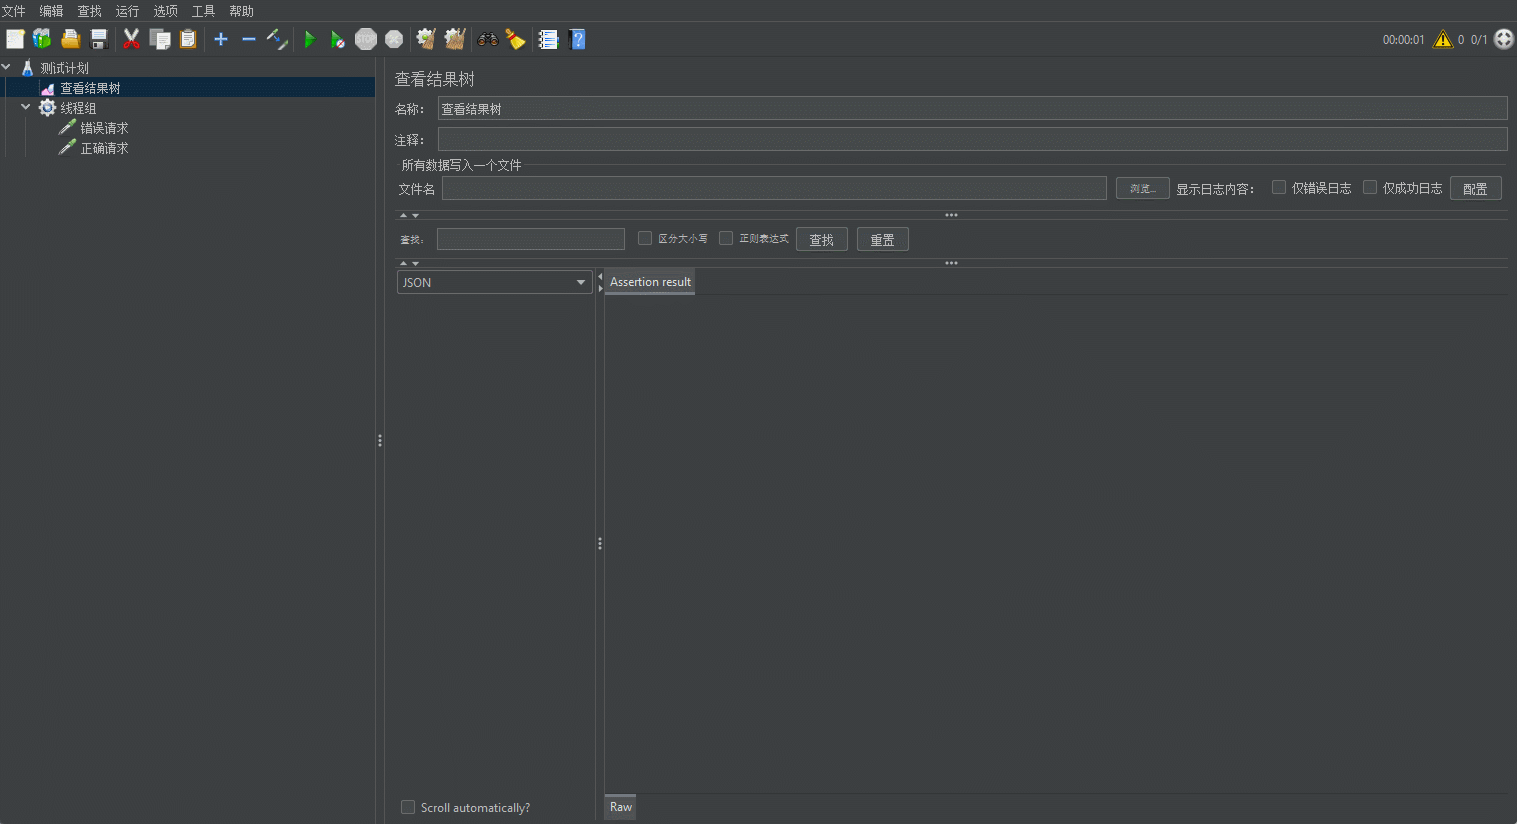Click the Start no pauses icon

[x=338, y=39]
